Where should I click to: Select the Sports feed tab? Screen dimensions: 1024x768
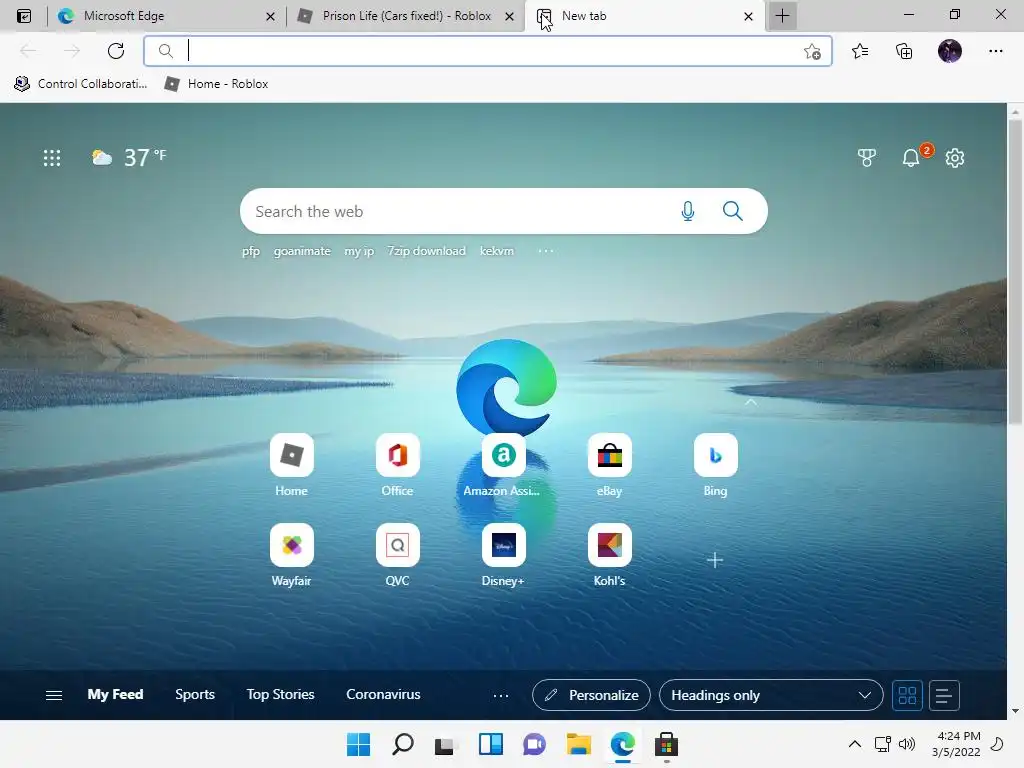(x=195, y=695)
